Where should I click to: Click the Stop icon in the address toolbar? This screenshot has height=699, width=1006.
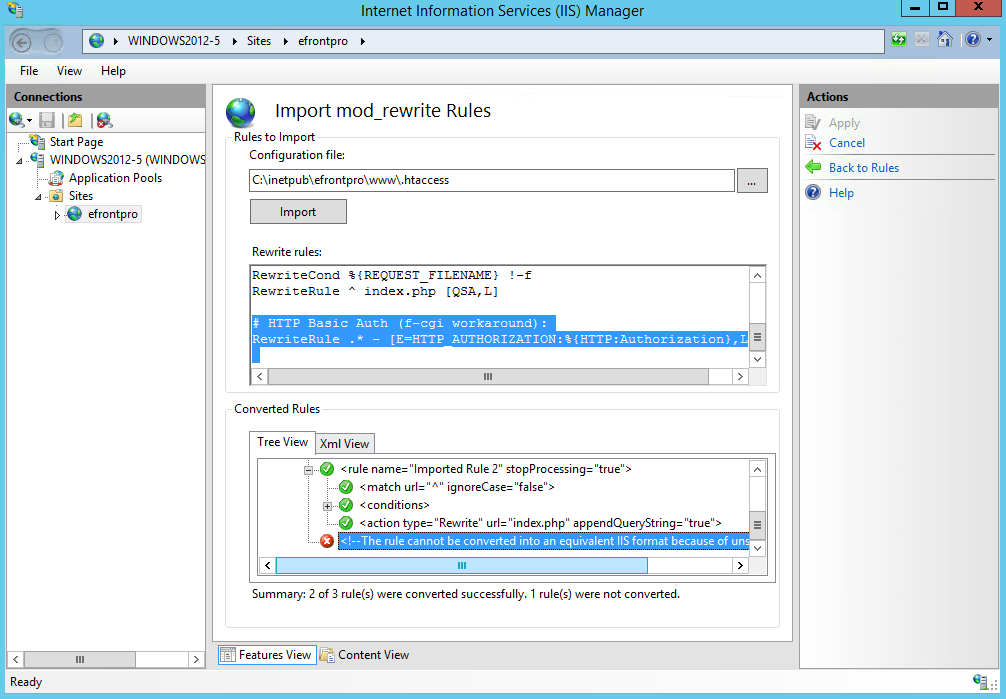921,40
